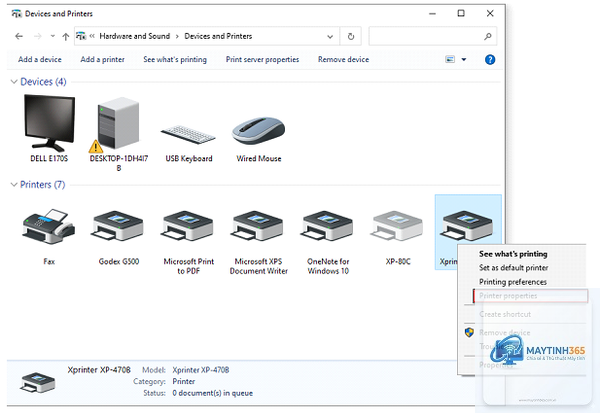Collapse the Devices (4) group
The width and height of the screenshot is (600, 413).
tap(14, 82)
